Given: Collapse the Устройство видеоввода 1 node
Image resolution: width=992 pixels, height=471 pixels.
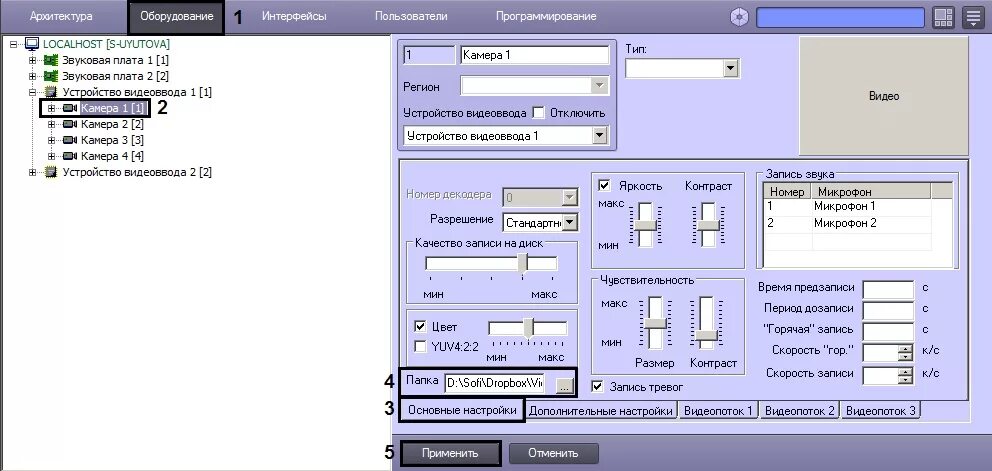Looking at the screenshot, I should pos(33,92).
